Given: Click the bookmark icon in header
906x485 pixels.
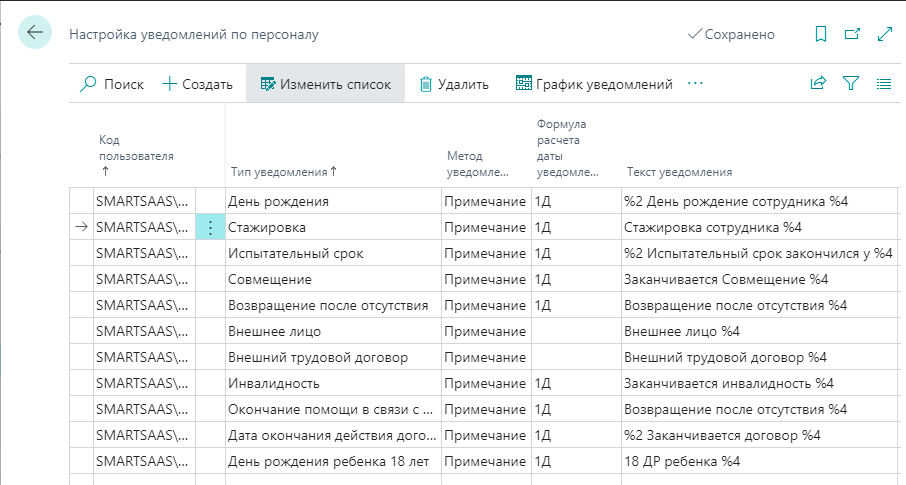Looking at the screenshot, I should [x=821, y=34].
